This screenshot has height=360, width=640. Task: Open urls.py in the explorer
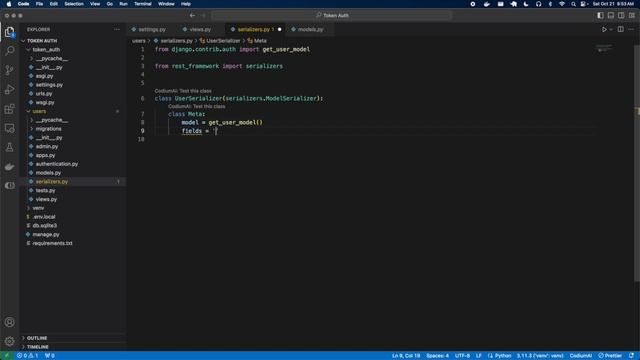pos(44,93)
